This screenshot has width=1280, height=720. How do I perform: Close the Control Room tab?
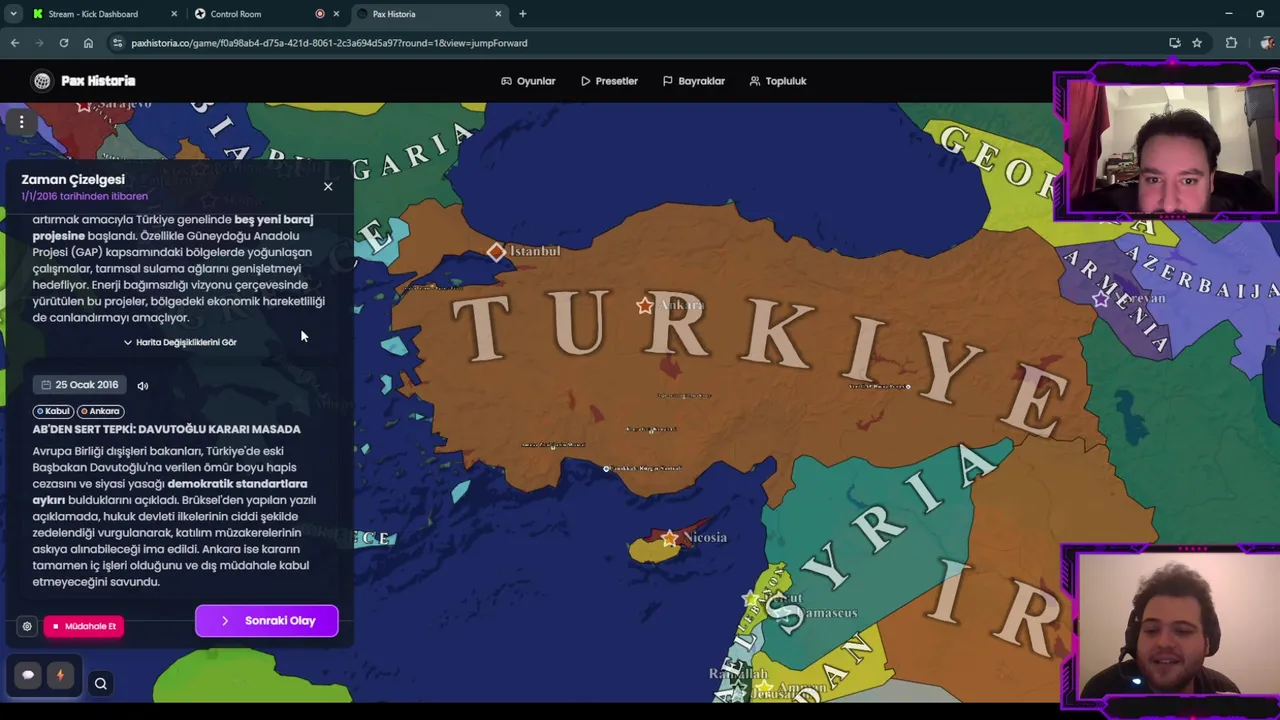336,14
